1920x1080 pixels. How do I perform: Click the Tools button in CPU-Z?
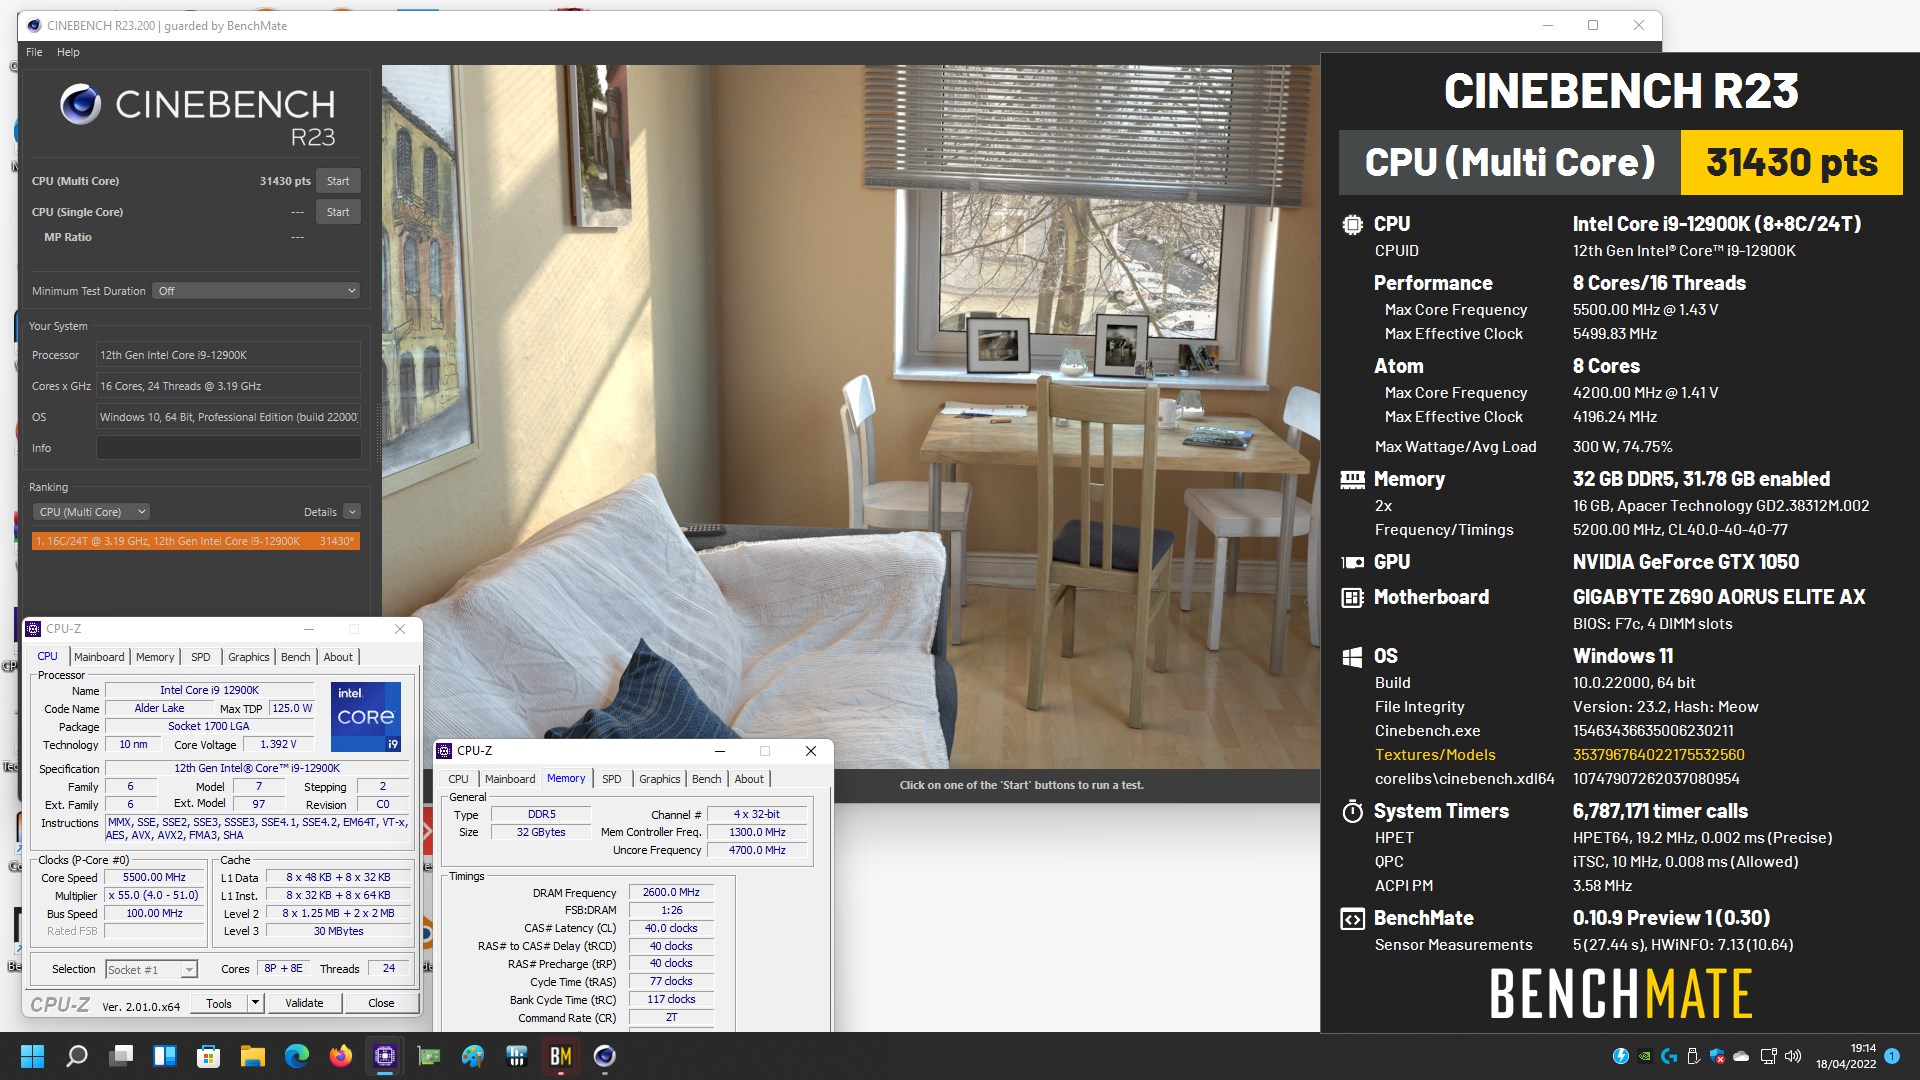pos(219,1003)
